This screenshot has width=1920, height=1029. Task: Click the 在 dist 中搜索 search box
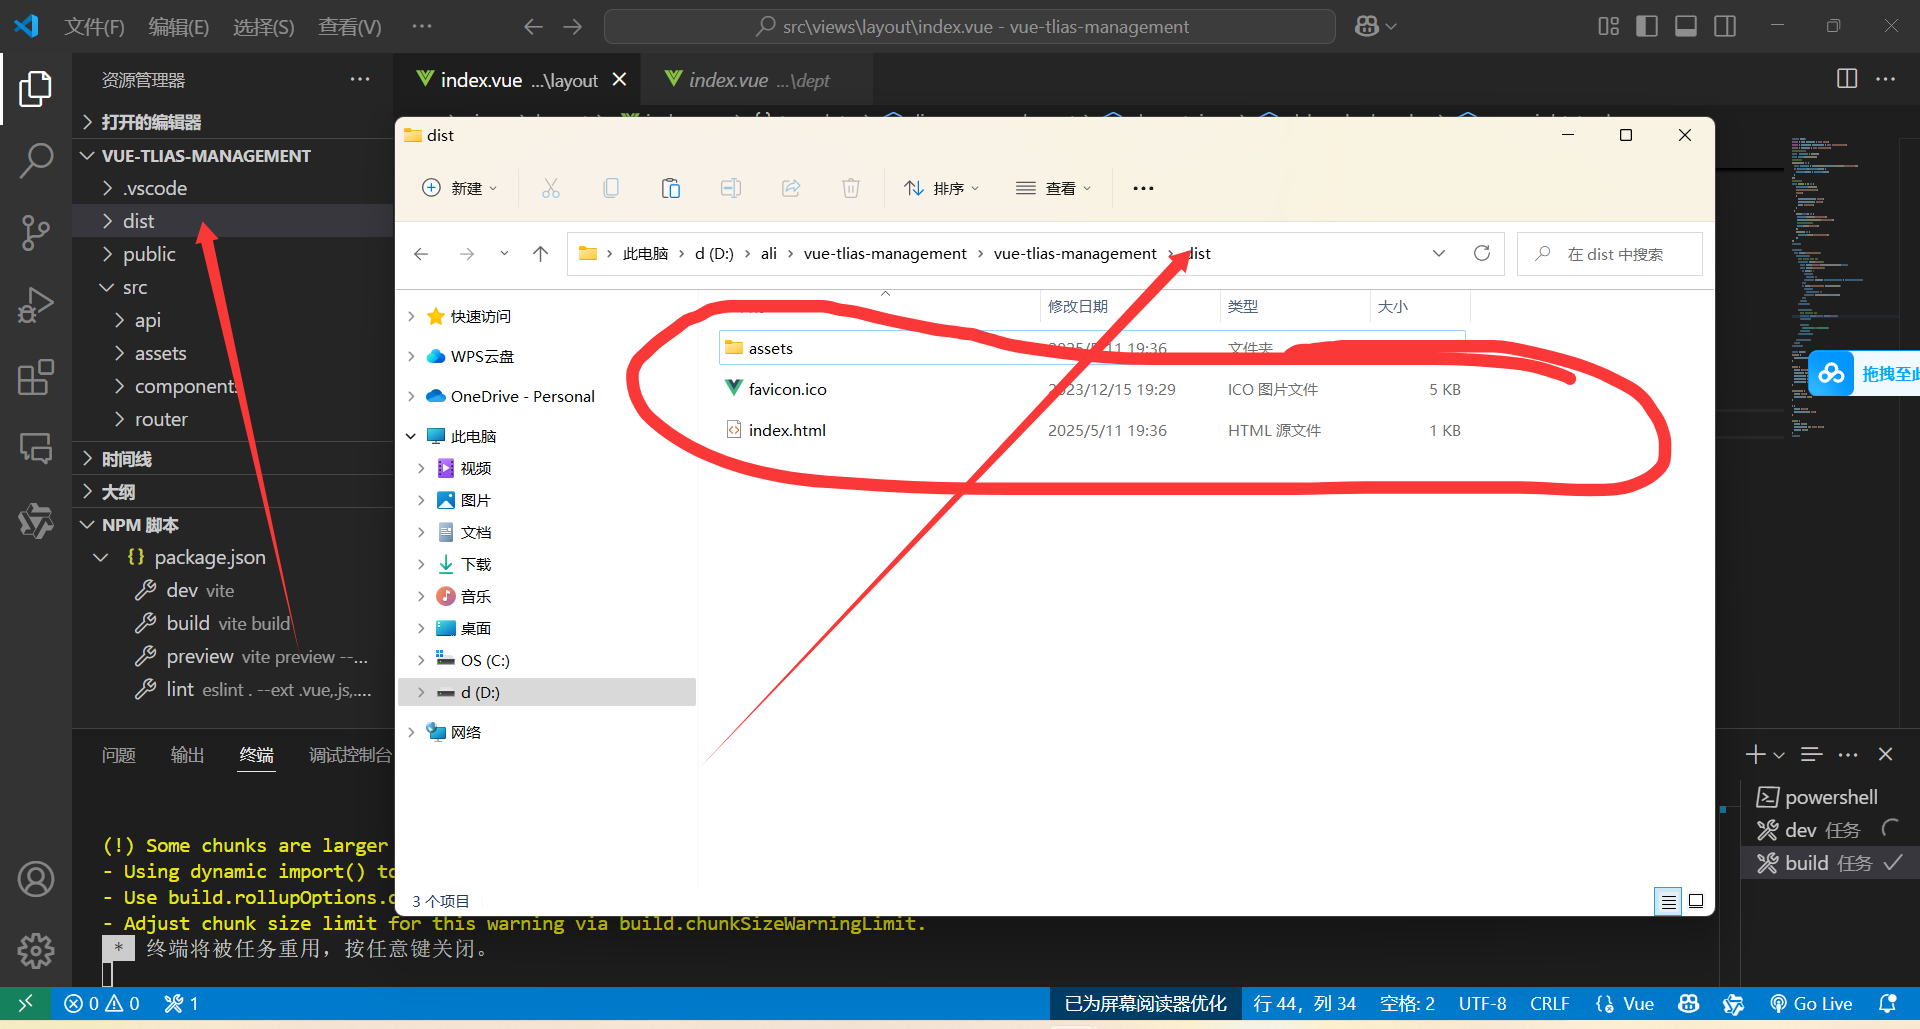pyautogui.click(x=1610, y=254)
